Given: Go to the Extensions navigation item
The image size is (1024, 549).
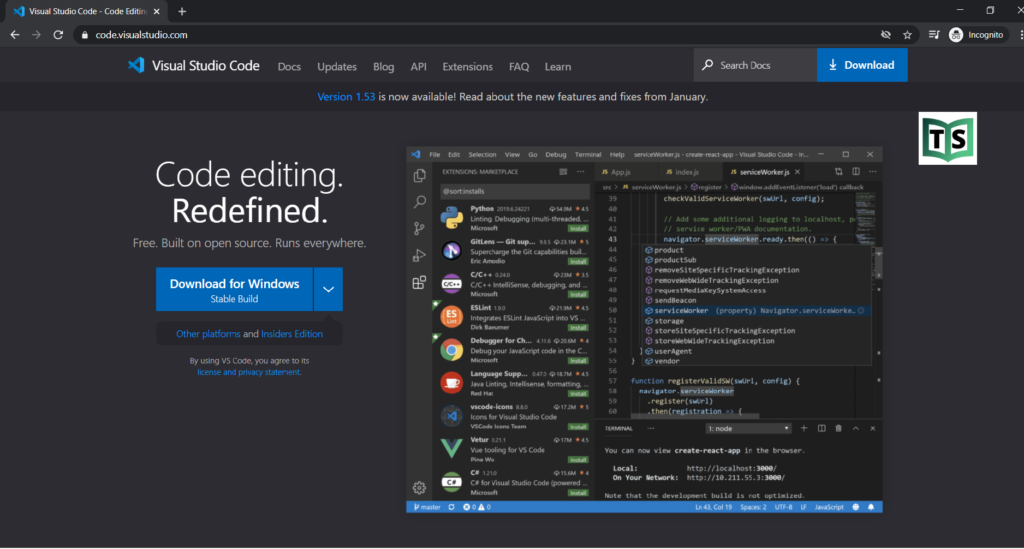Looking at the screenshot, I should (467, 67).
